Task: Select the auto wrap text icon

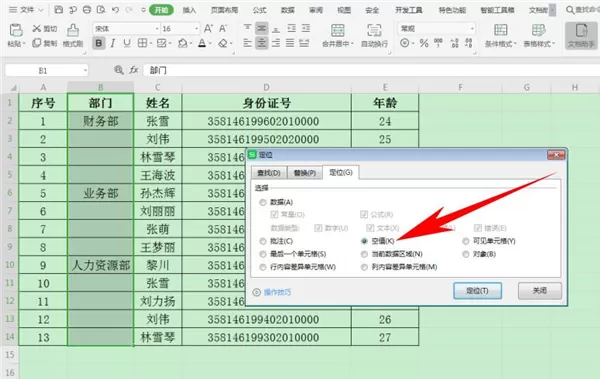Action: 374,36
